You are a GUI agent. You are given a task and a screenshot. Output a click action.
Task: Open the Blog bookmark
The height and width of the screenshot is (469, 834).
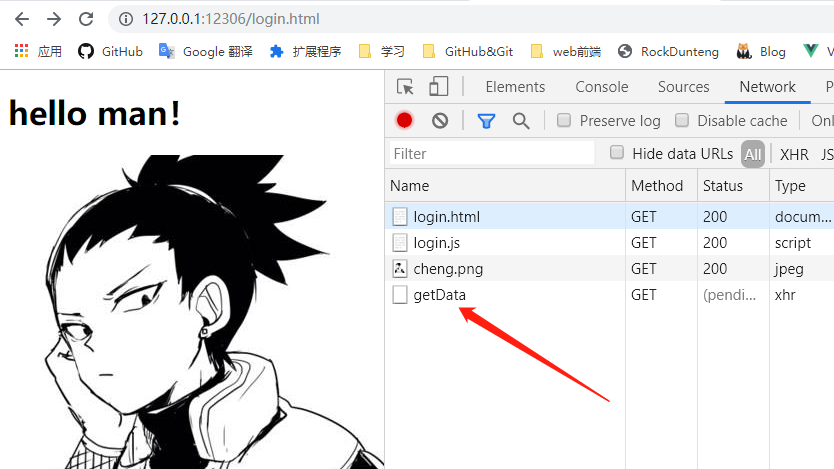click(761, 51)
